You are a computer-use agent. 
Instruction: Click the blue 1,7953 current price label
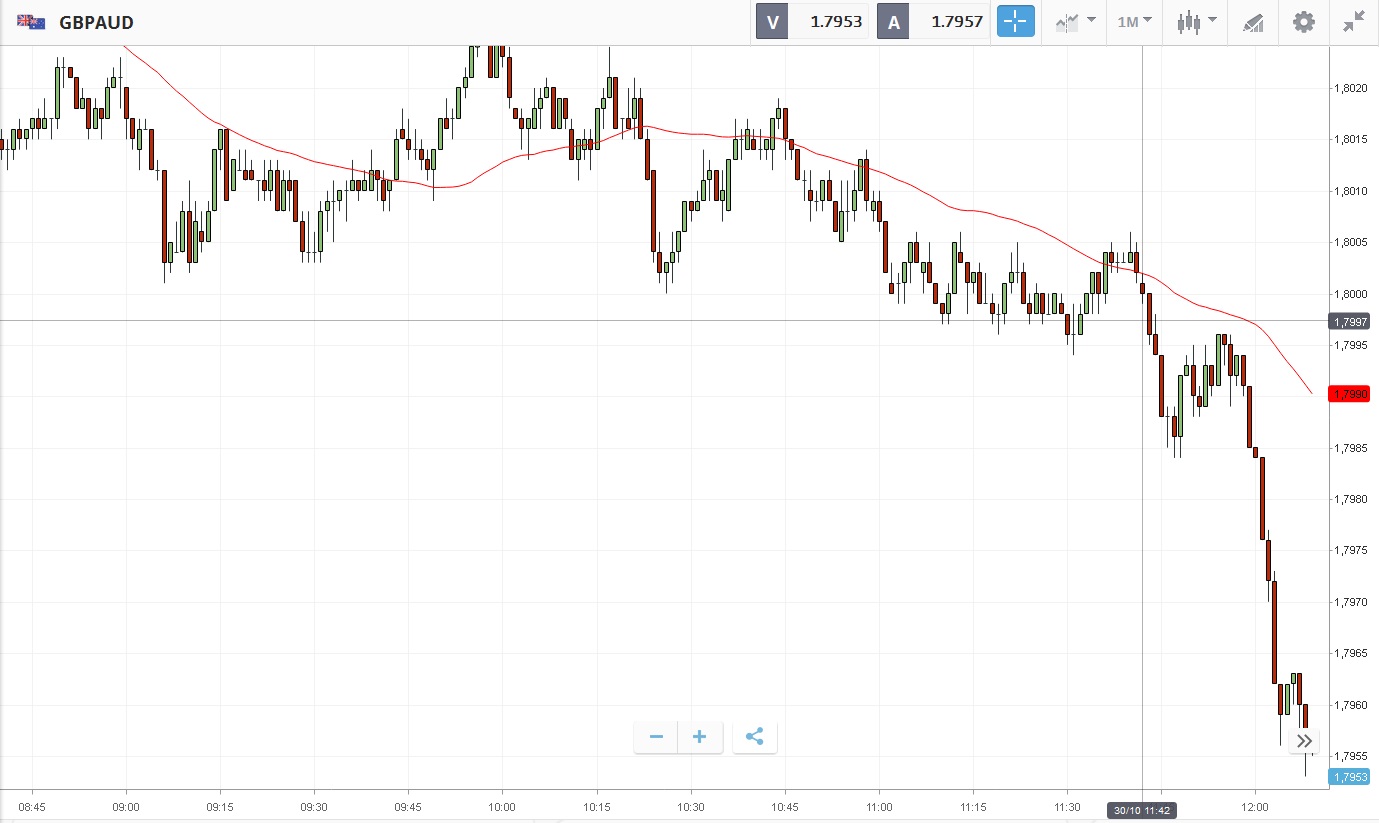point(1348,777)
